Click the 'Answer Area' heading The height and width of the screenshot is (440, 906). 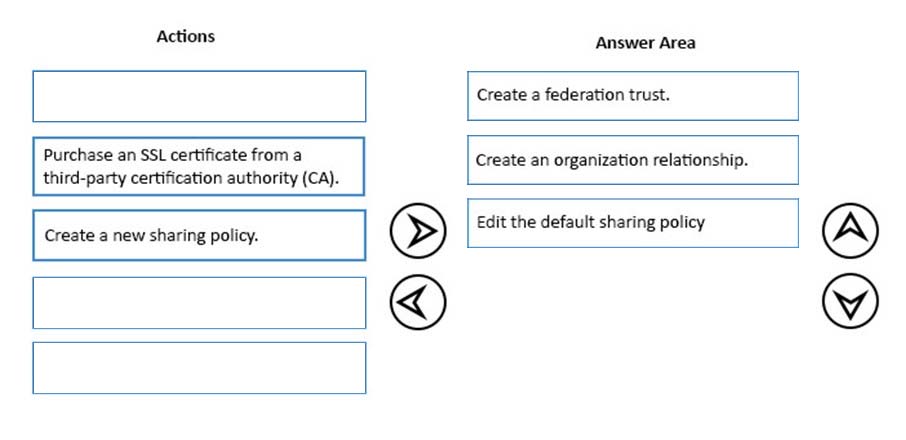(x=645, y=43)
